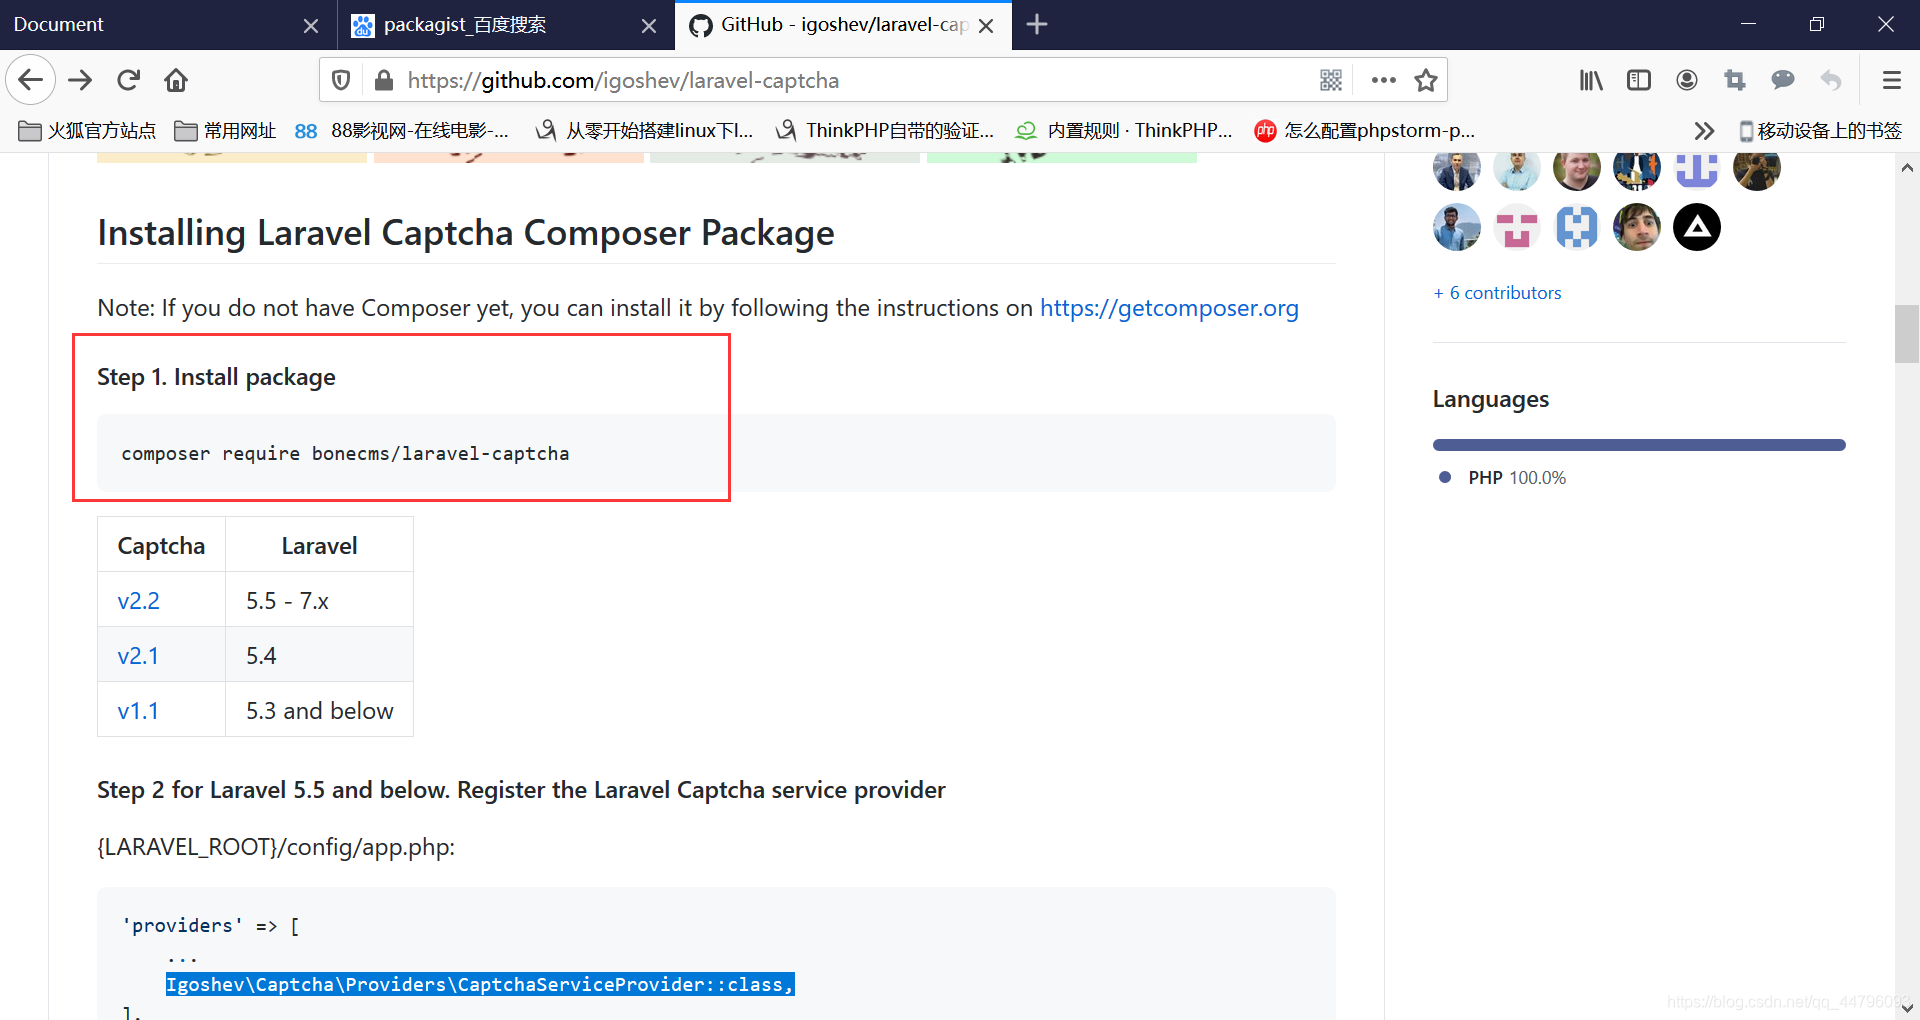Click the scroll down arrow of the scrollbar
The height and width of the screenshot is (1020, 1920).
click(x=1907, y=1007)
